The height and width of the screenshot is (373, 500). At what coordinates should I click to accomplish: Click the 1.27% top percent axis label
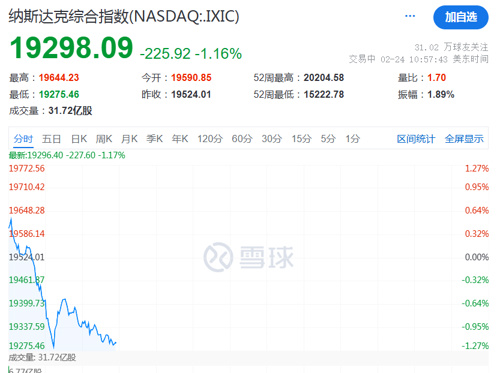click(x=477, y=168)
